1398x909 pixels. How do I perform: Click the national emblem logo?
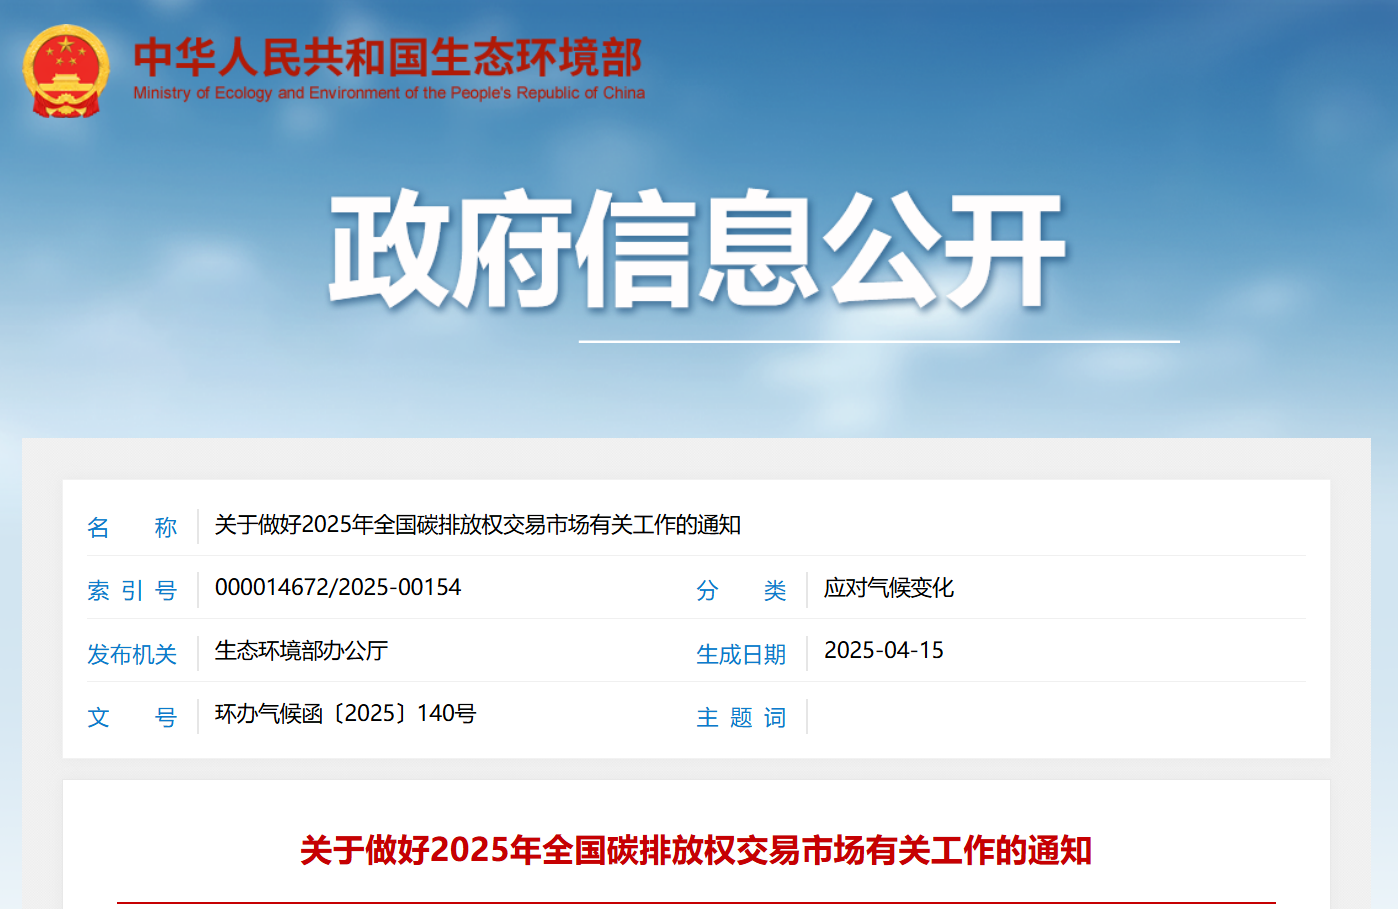pyautogui.click(x=66, y=71)
